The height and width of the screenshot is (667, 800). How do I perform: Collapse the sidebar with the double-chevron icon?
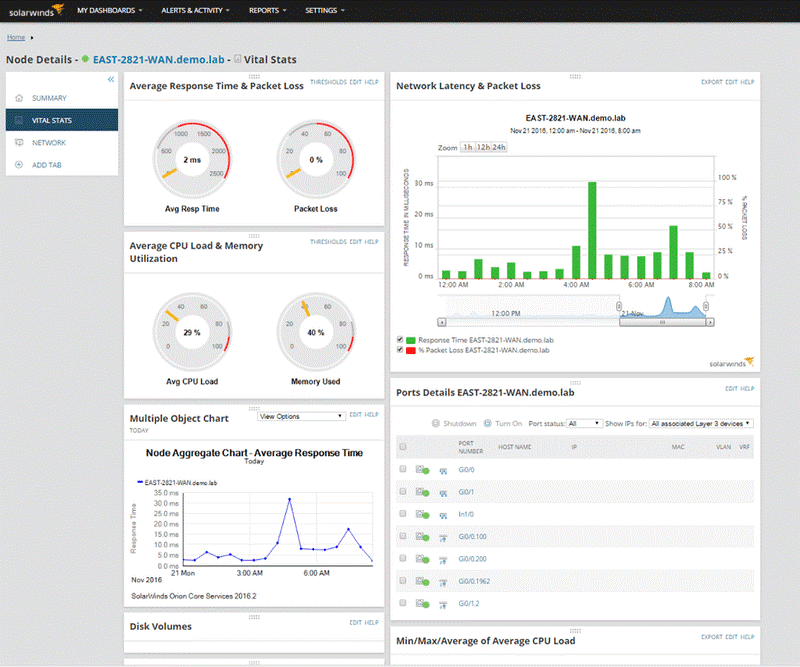[x=111, y=81]
